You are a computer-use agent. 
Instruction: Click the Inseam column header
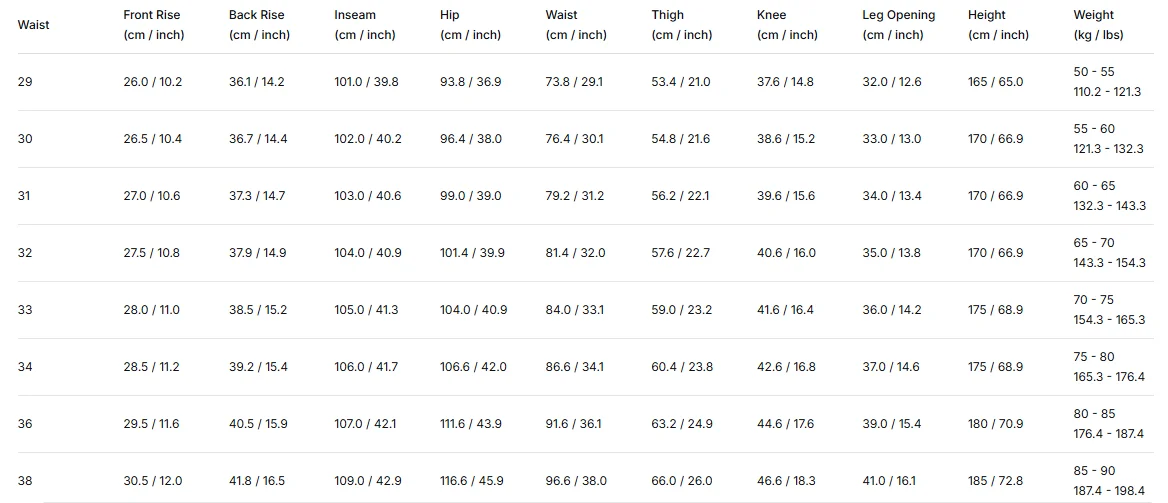pyautogui.click(x=365, y=25)
